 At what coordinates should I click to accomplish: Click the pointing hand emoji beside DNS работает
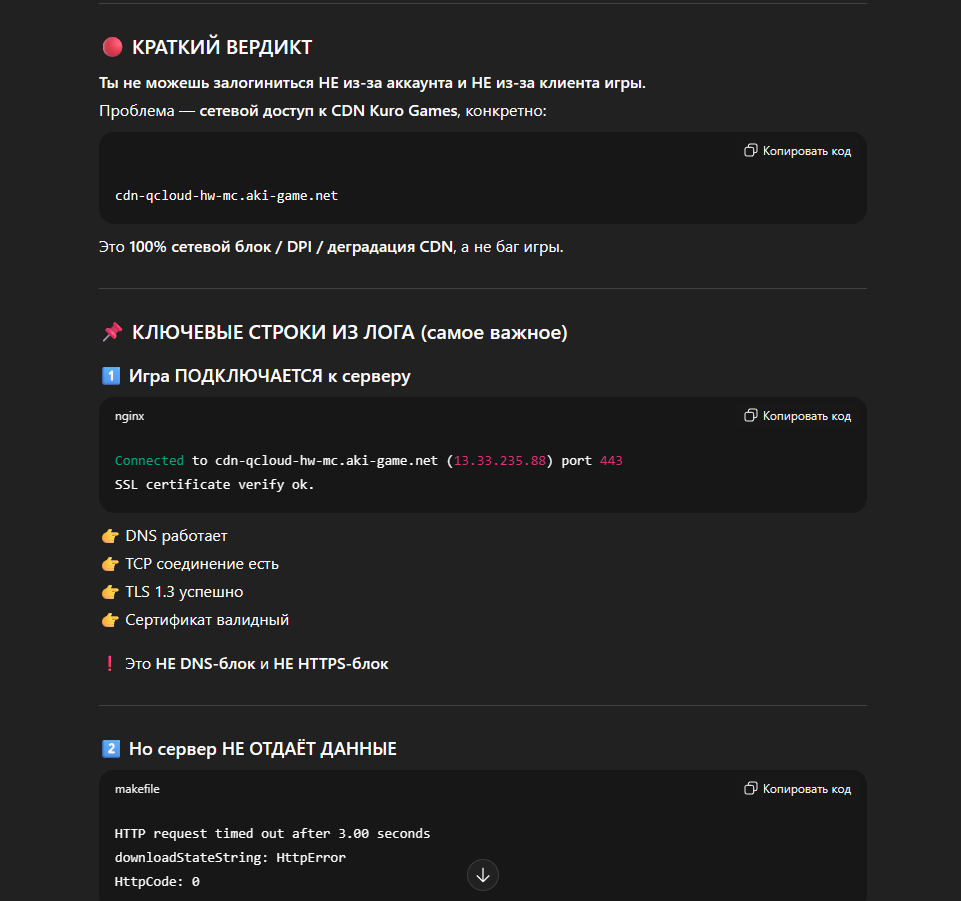(110, 536)
